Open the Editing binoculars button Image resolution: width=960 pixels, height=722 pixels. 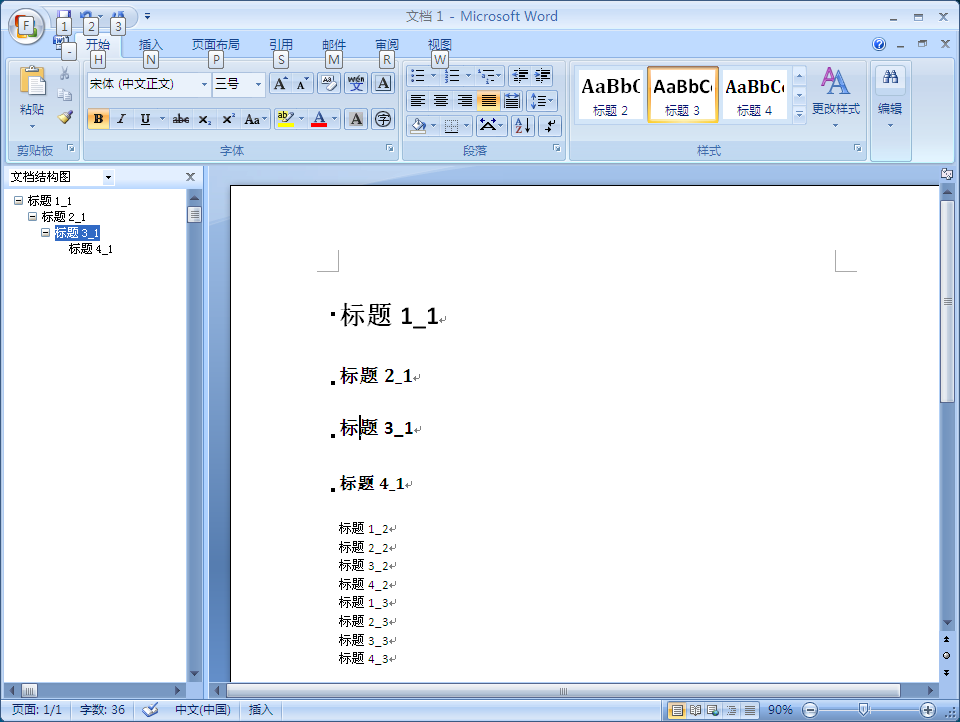coord(890,97)
